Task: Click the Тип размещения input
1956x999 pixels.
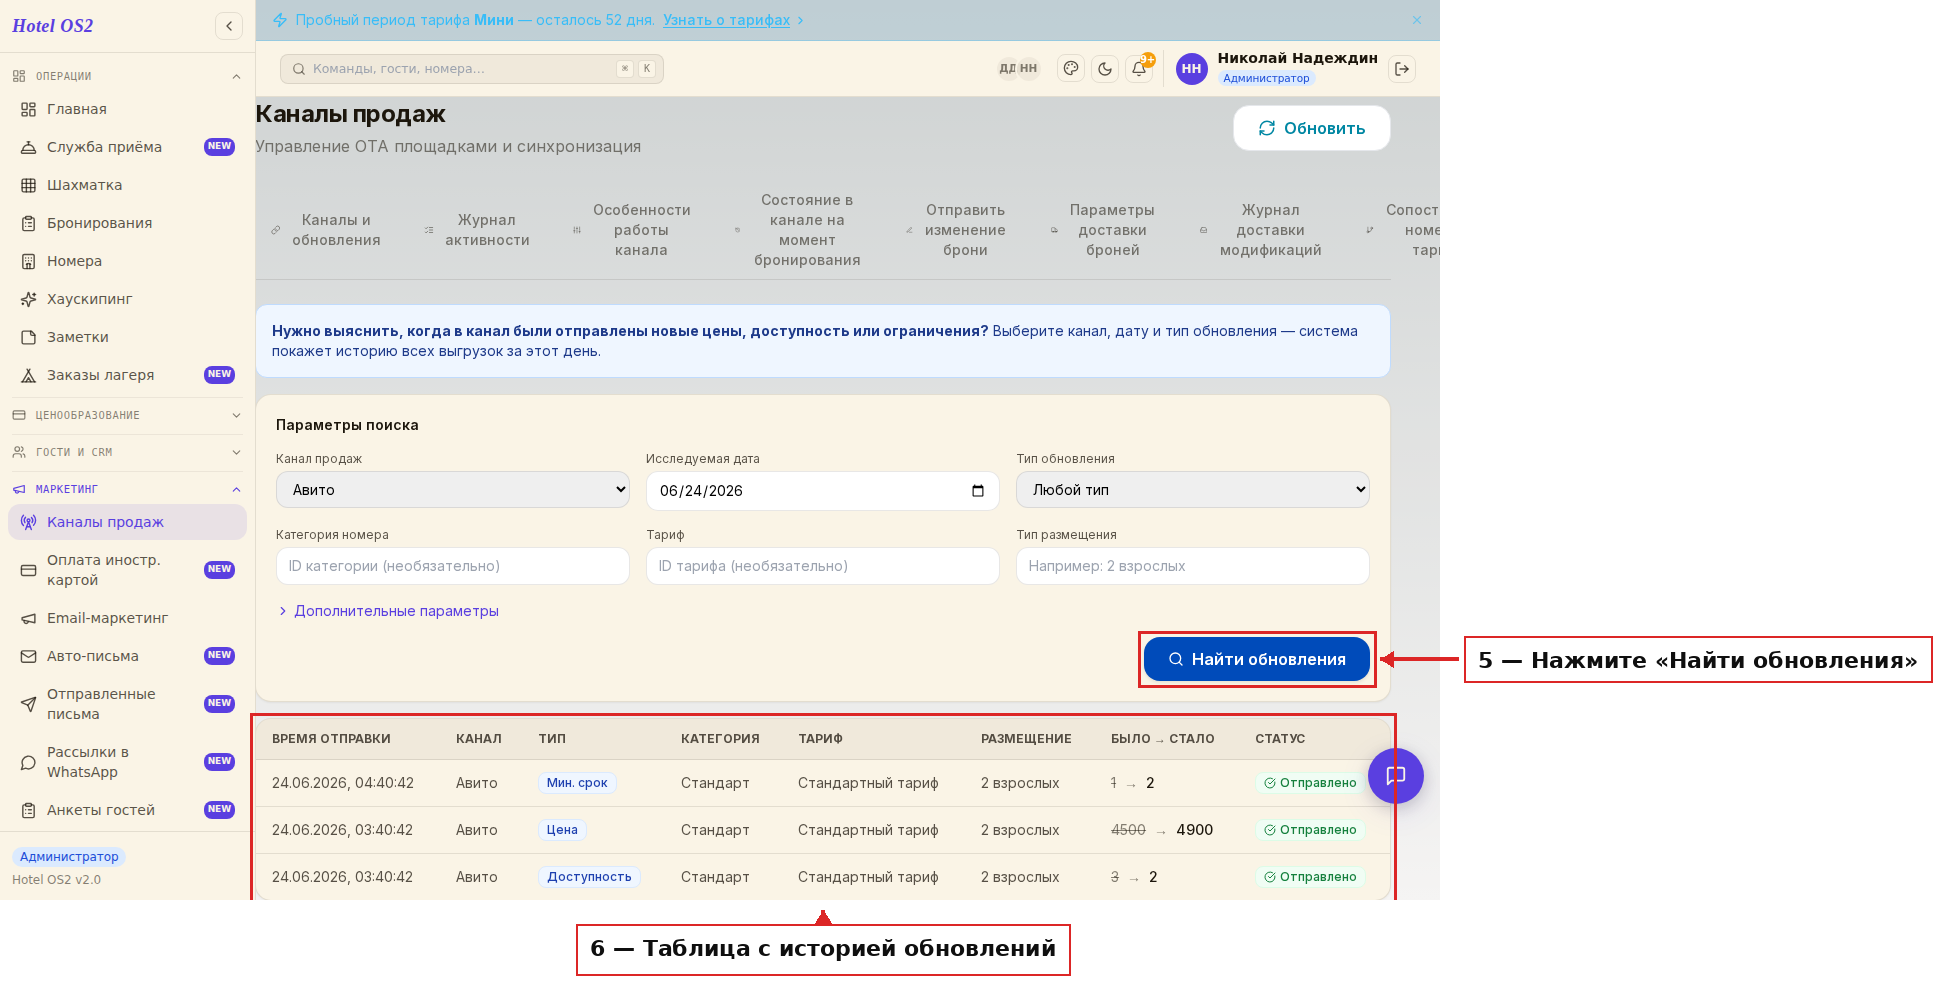Action: point(1193,566)
